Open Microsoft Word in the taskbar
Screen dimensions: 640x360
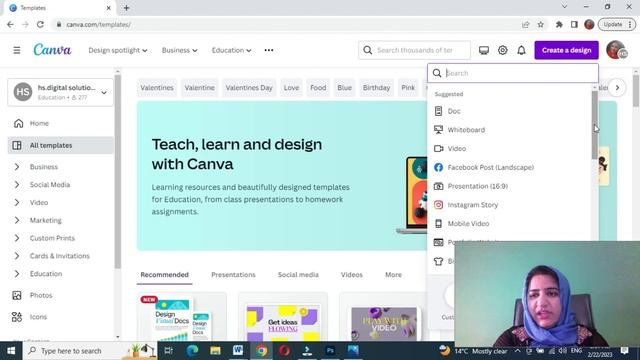[238, 350]
